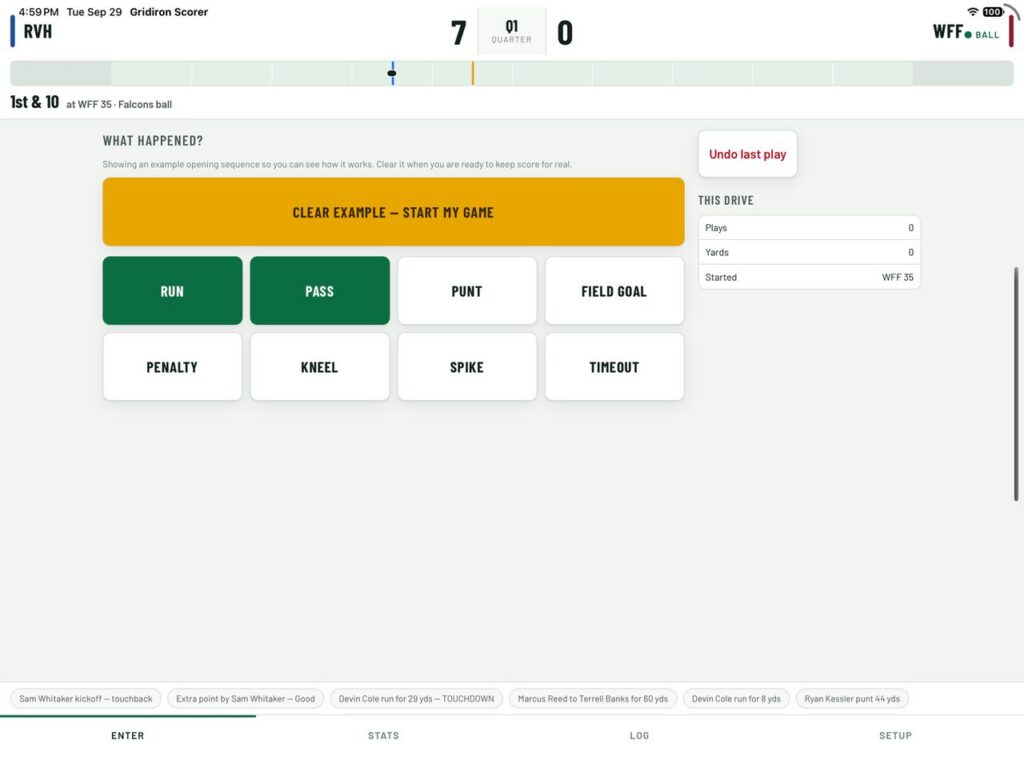Open Sam Whitaker kickoff touchback play chip

(x=86, y=699)
